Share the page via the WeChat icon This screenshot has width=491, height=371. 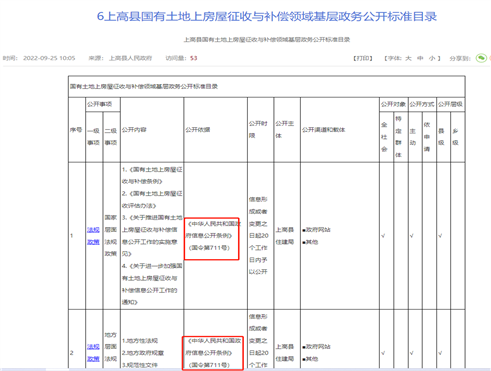[481, 58]
